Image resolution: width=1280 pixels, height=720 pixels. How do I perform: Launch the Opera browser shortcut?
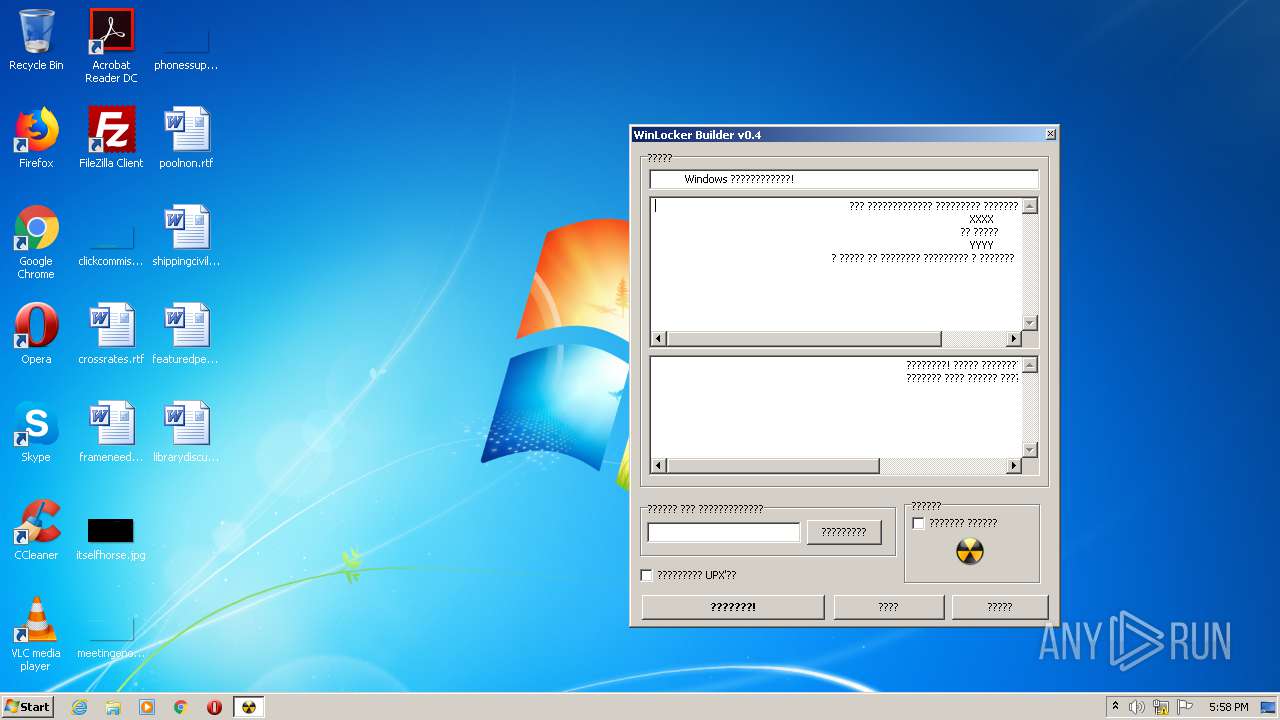pyautogui.click(x=36, y=334)
